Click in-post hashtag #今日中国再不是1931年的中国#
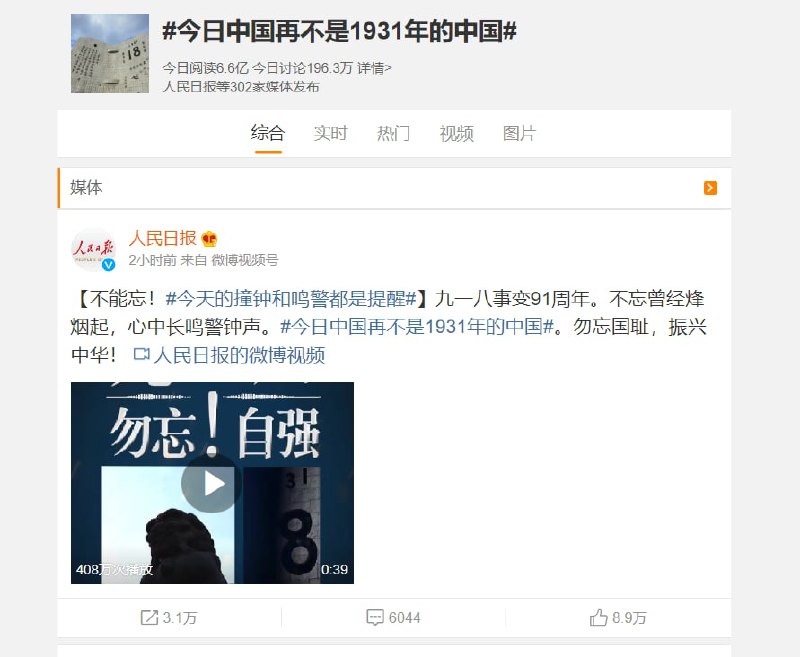The image size is (800, 657). (417, 326)
